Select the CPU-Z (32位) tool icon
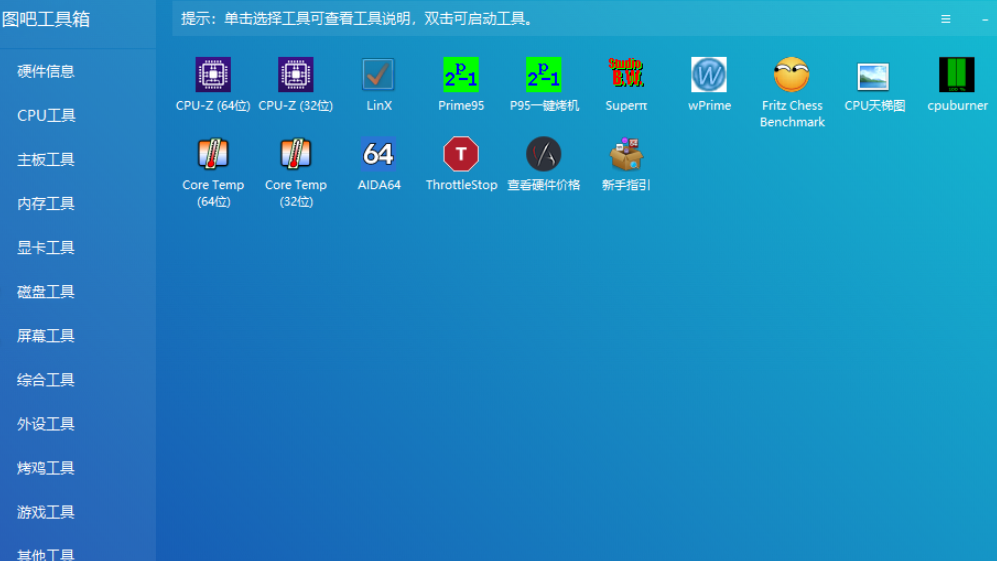Screen dimensions: 997x561 point(296,74)
